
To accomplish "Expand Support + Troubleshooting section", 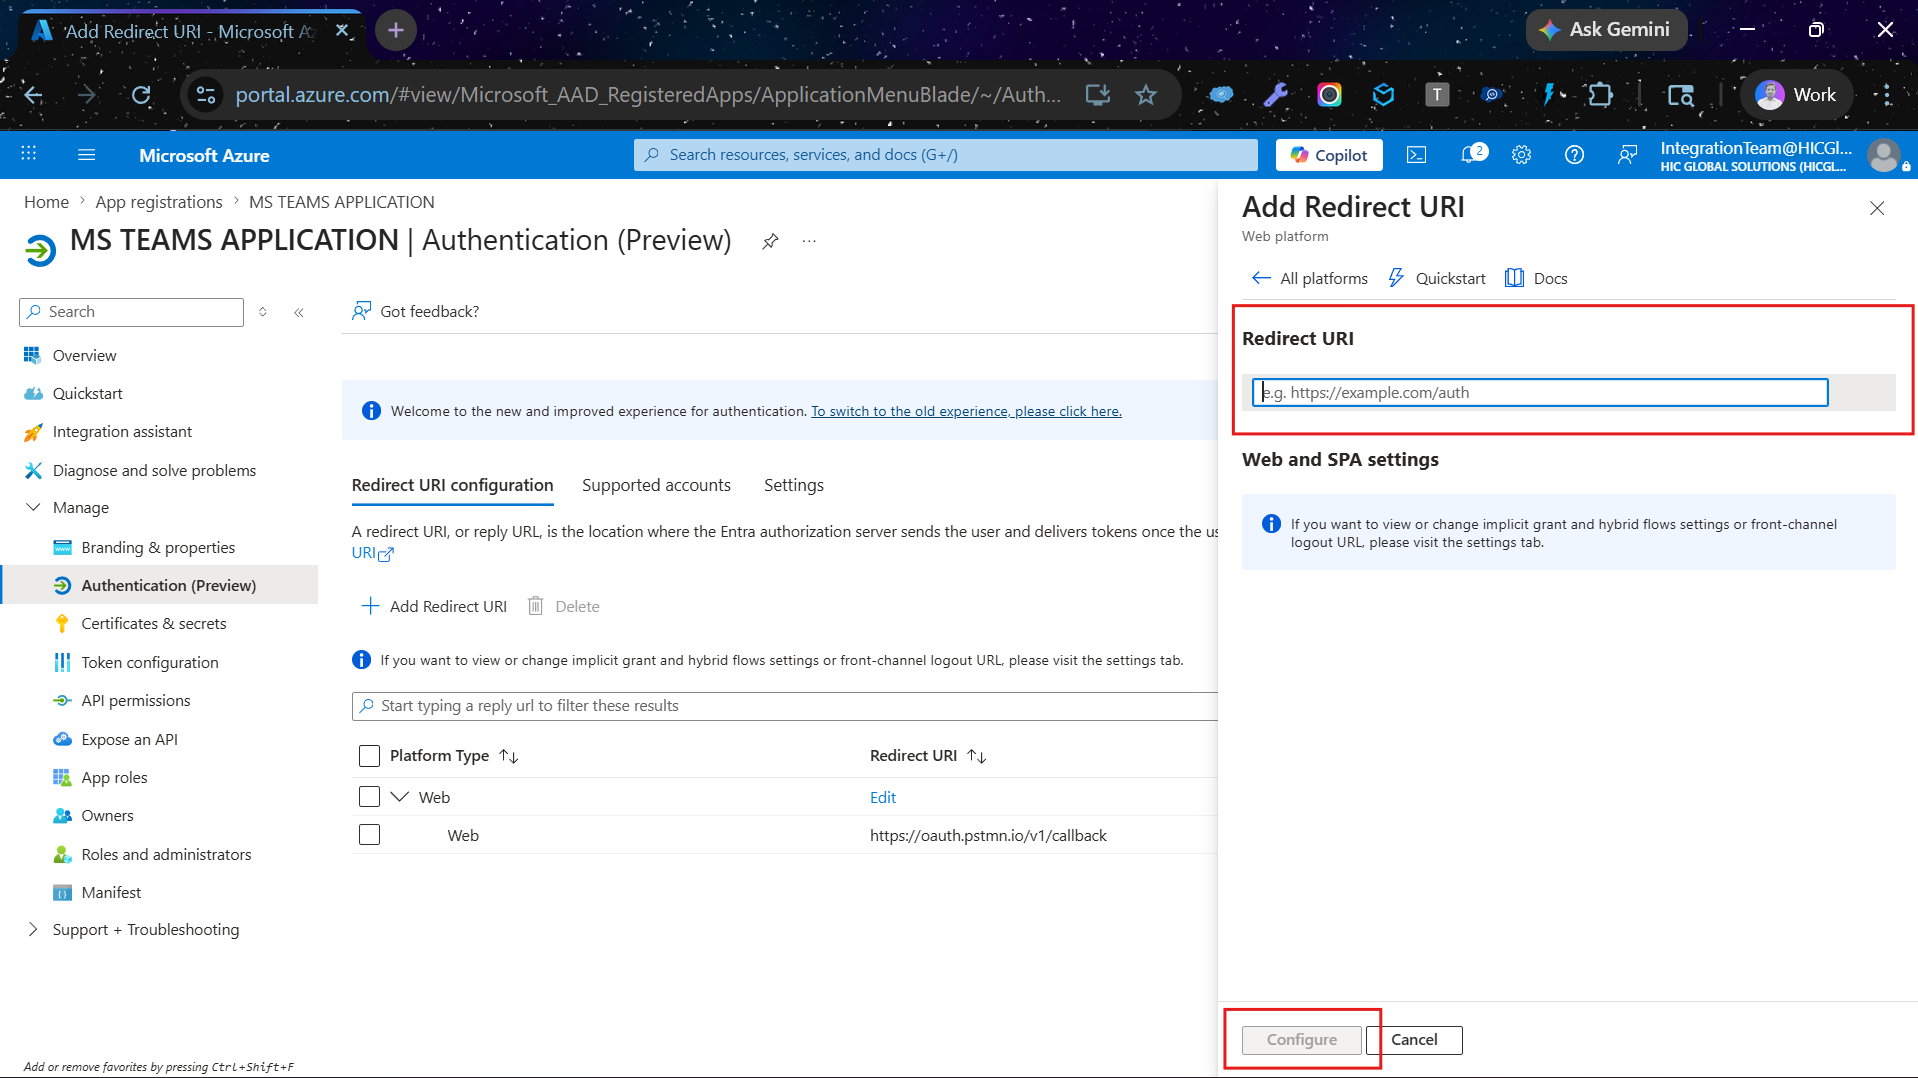I will pos(33,929).
